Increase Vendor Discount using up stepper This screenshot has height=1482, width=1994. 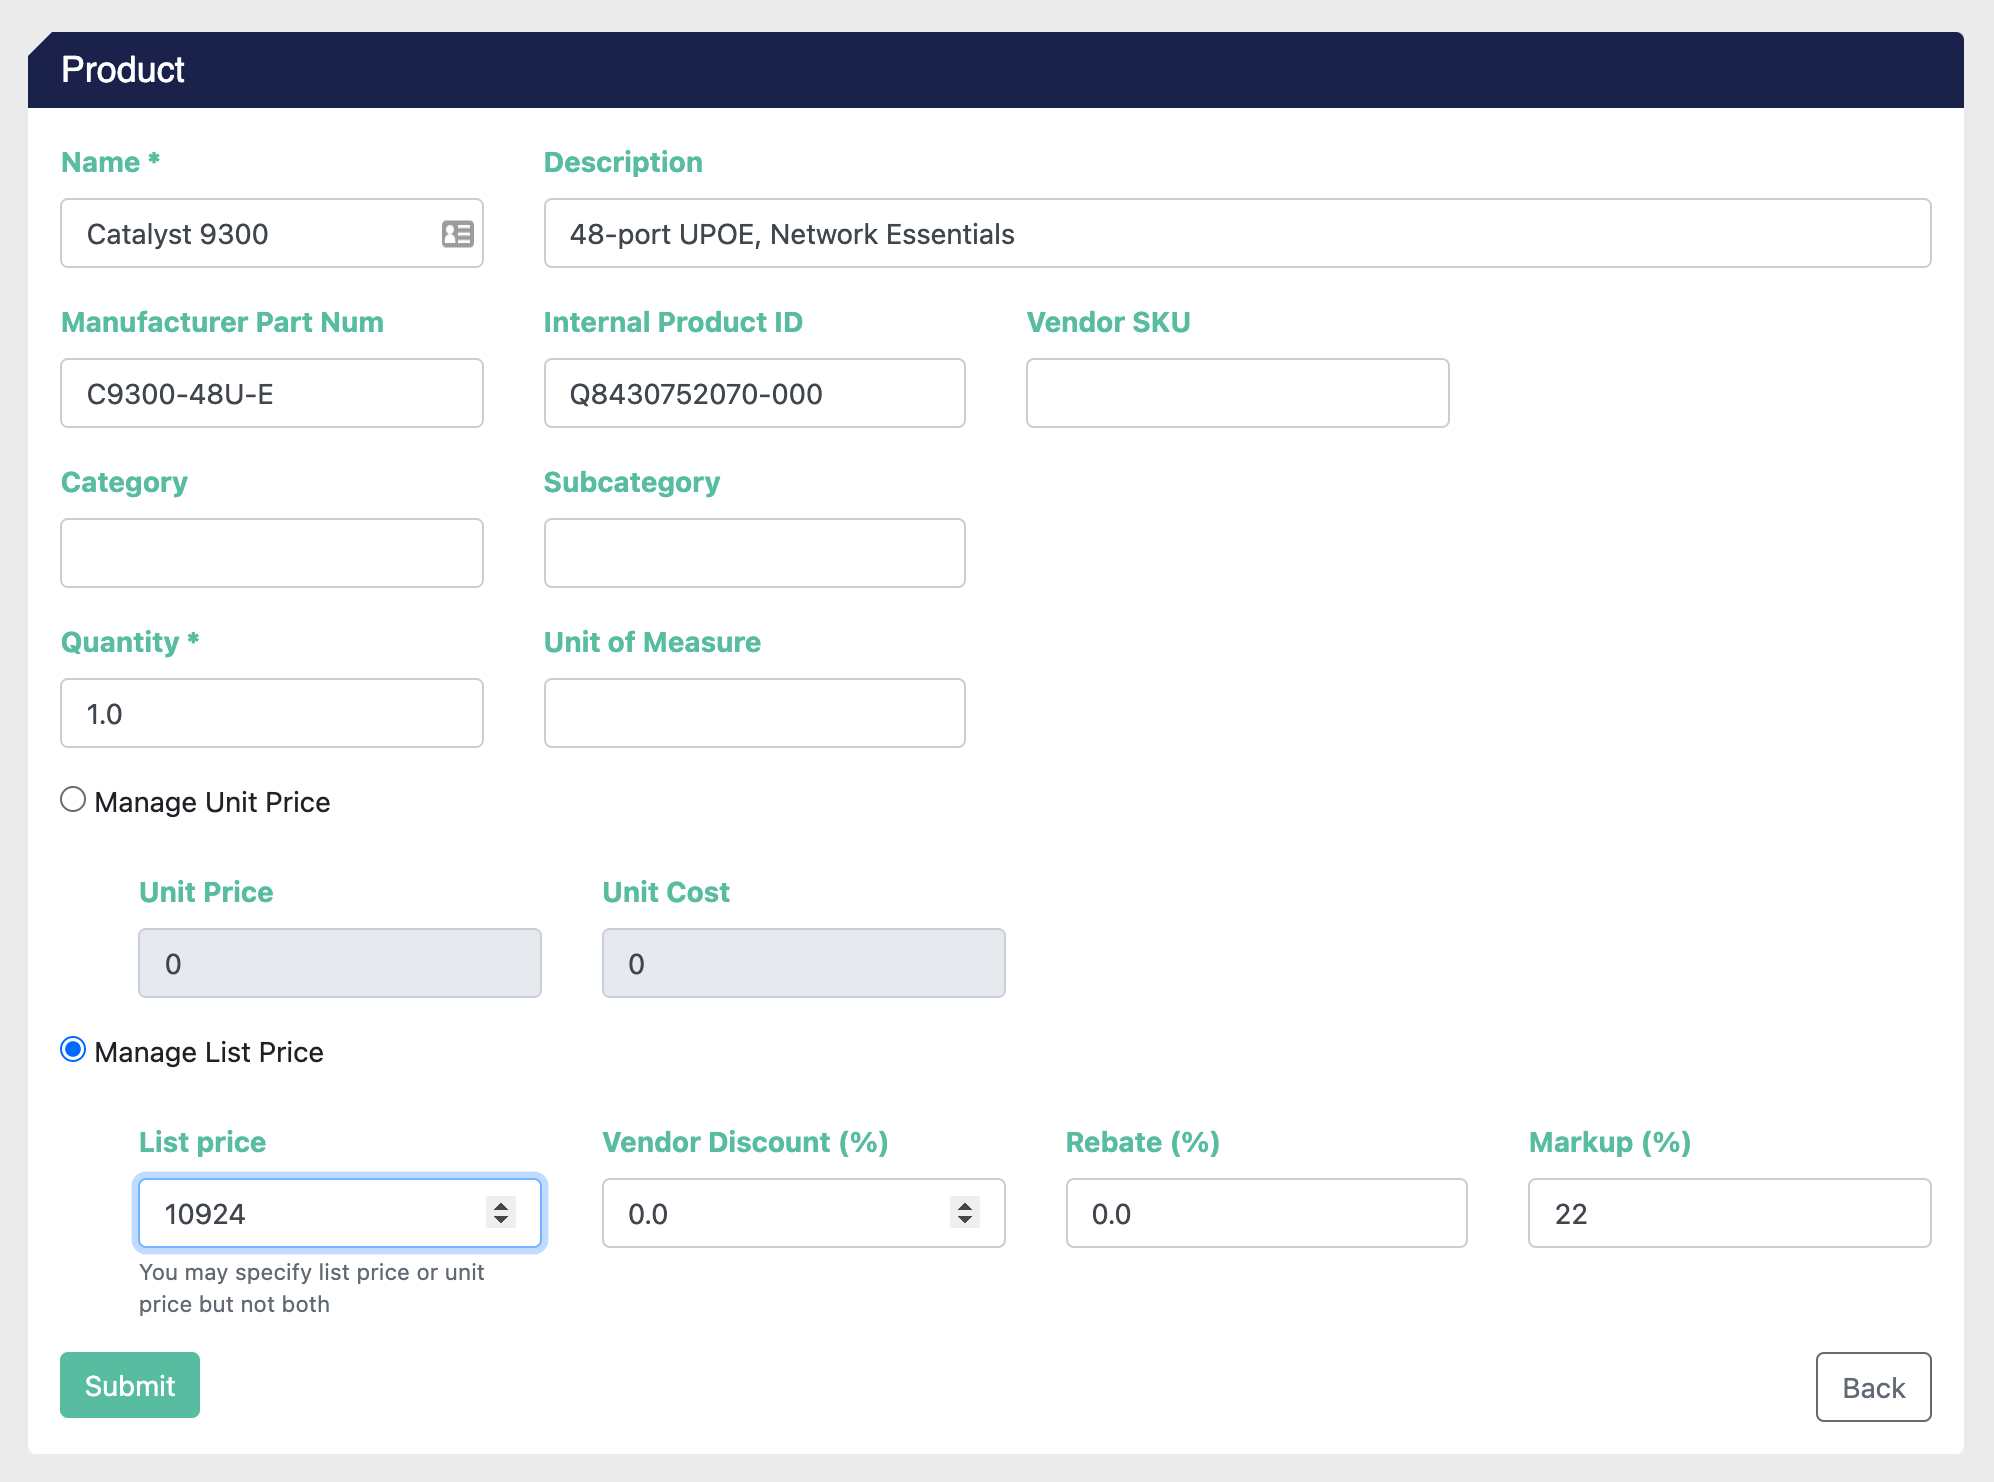pos(965,1205)
